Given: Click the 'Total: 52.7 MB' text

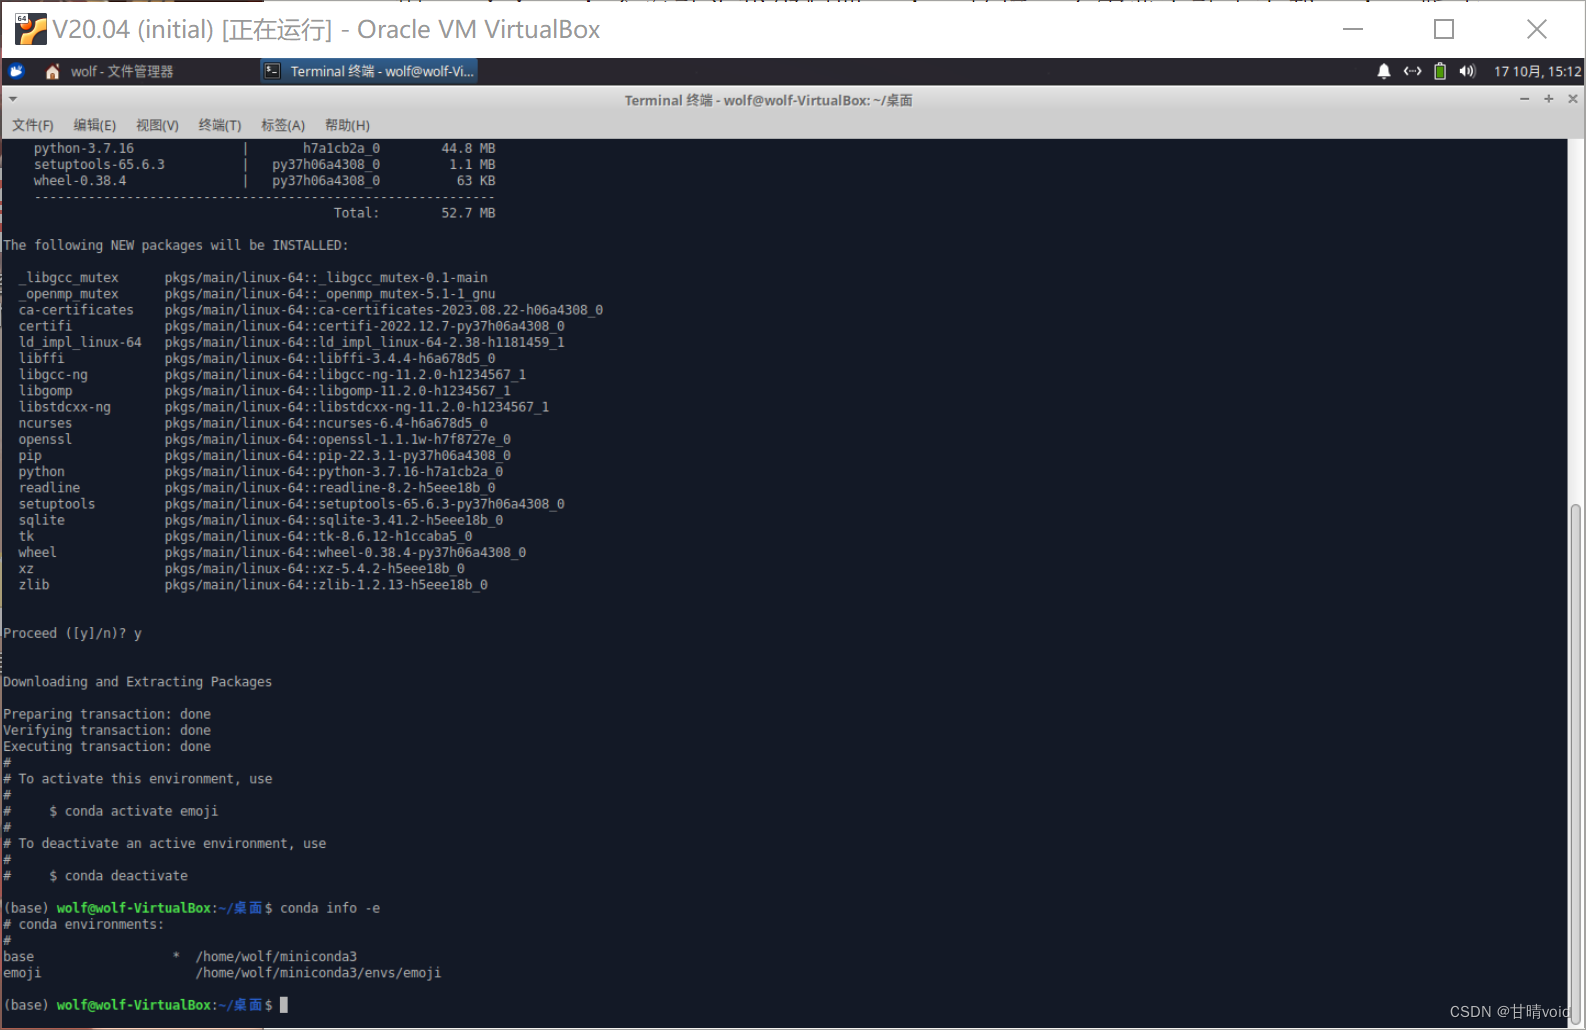Looking at the screenshot, I should (x=415, y=213).
